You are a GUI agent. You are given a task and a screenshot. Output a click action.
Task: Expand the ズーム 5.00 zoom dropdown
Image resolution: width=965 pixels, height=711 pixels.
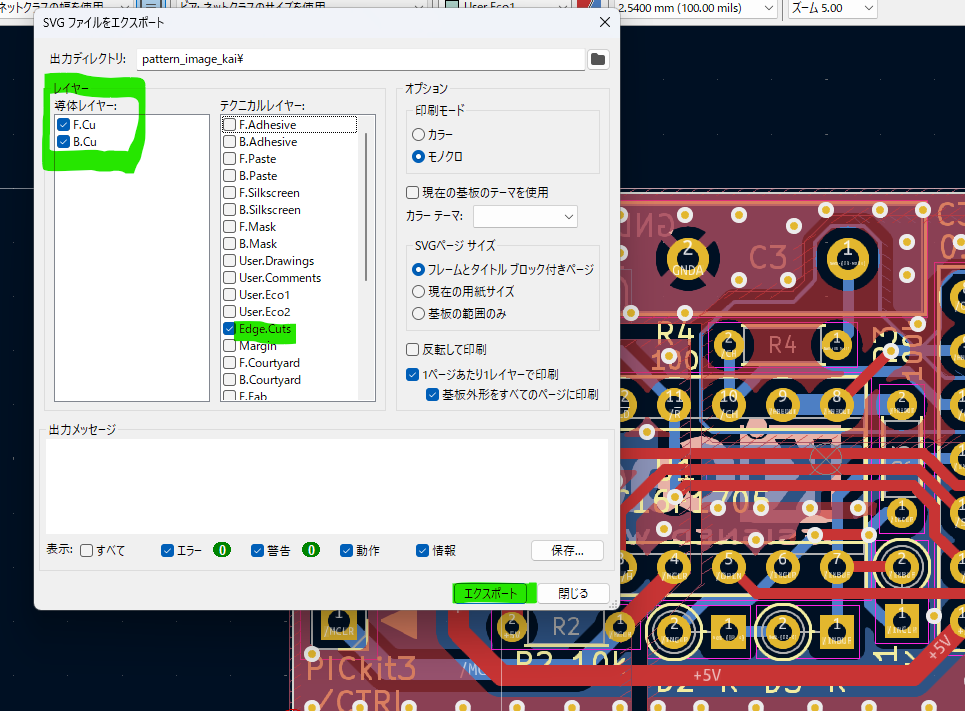832,8
